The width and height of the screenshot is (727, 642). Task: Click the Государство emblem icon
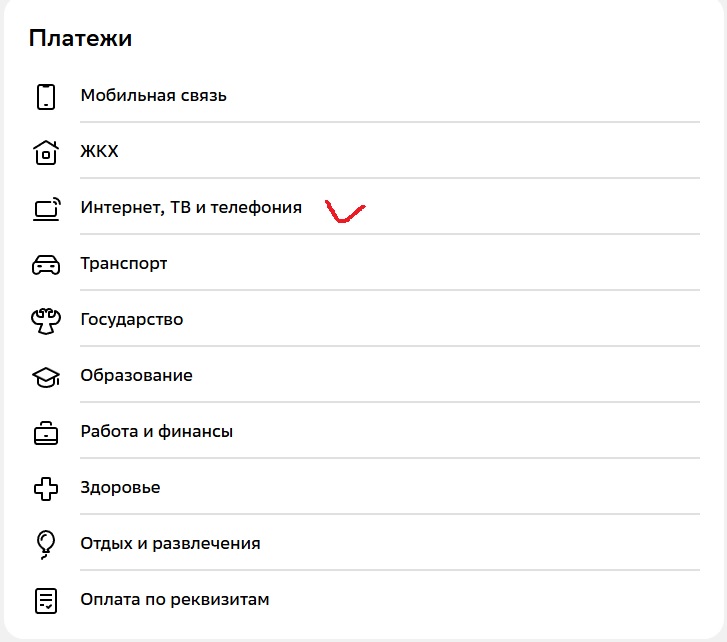pyautogui.click(x=46, y=320)
